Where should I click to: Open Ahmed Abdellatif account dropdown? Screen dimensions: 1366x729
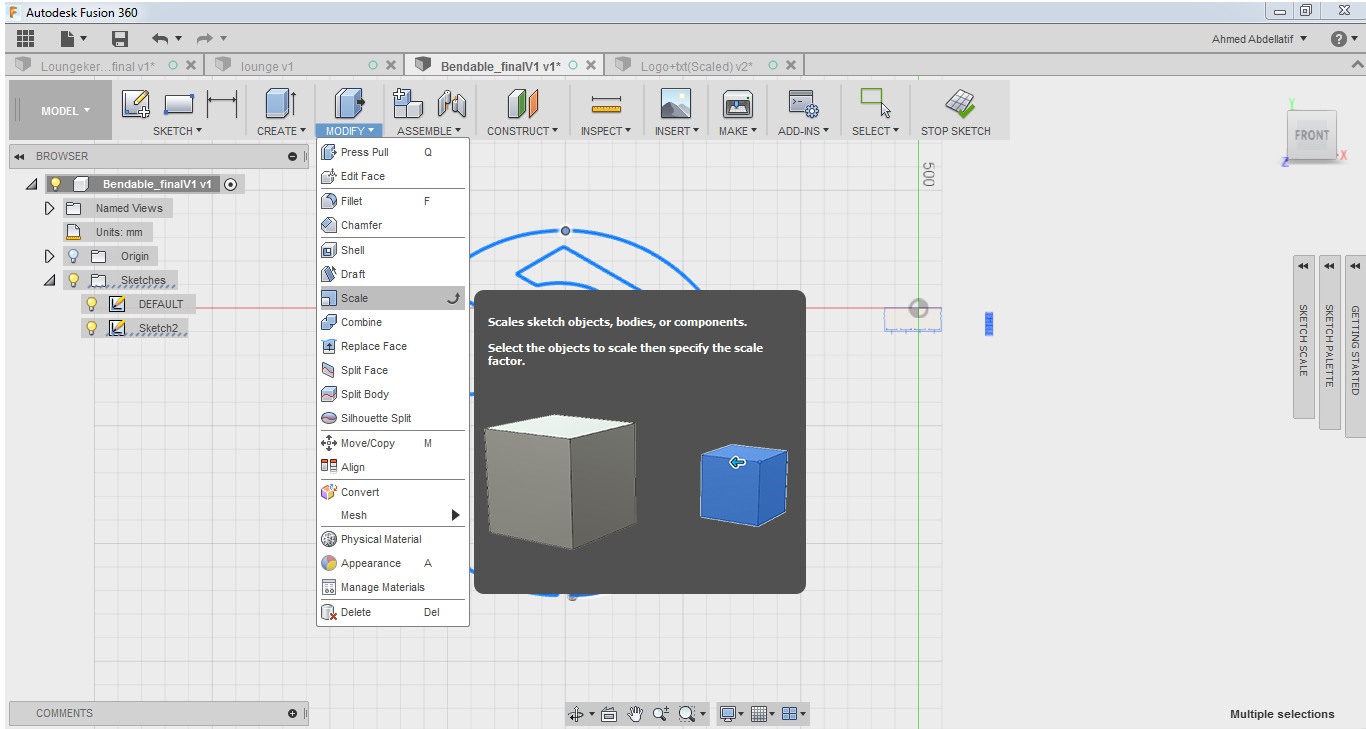coord(1259,39)
